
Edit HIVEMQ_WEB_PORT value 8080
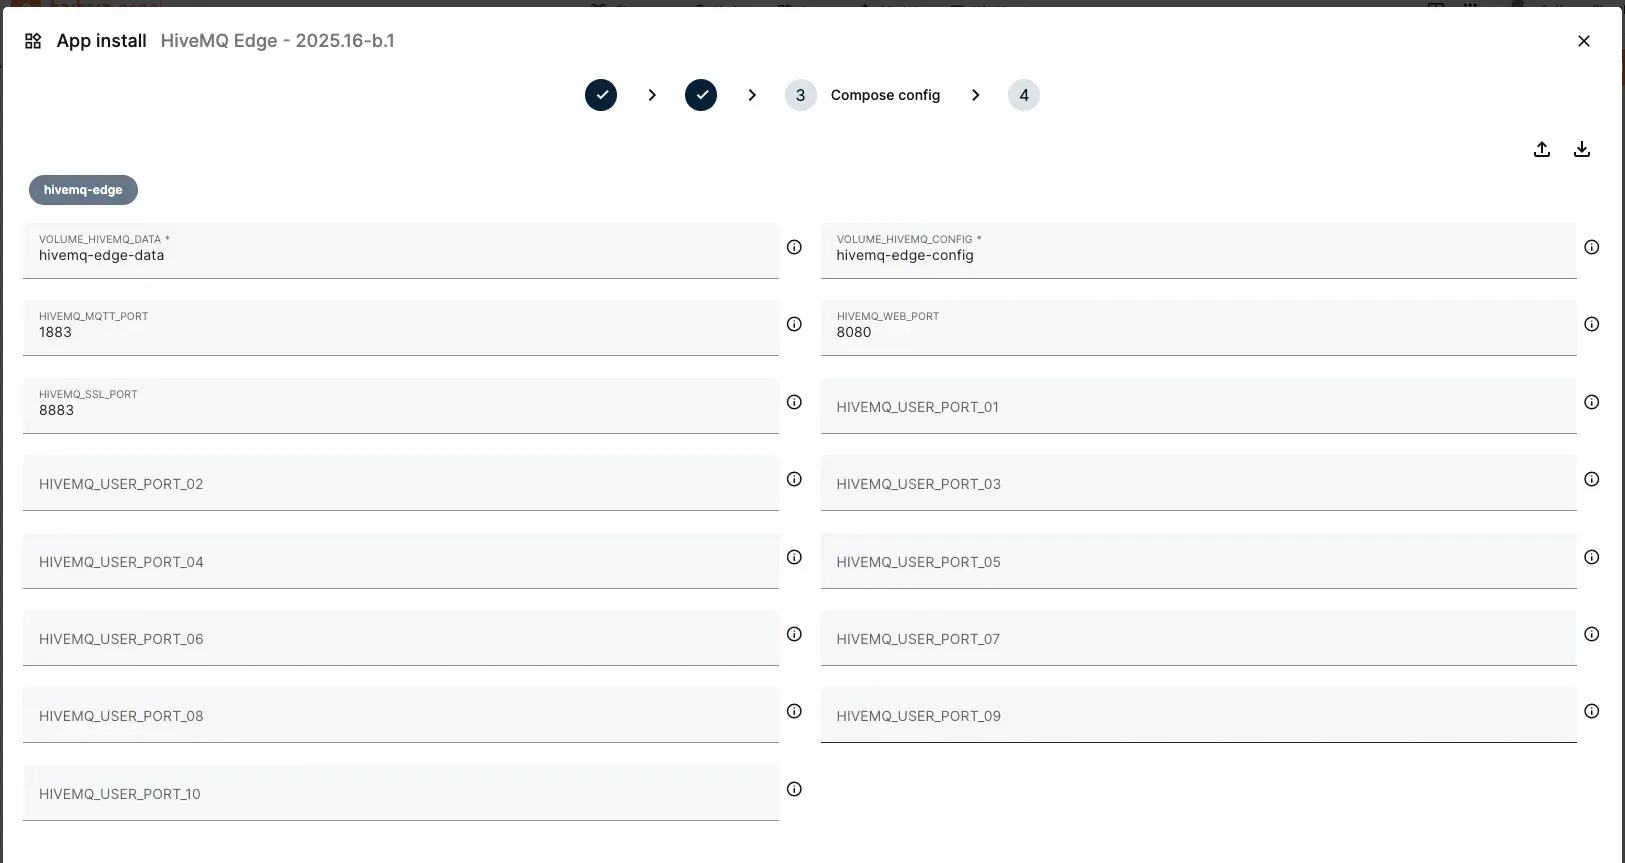(1199, 327)
